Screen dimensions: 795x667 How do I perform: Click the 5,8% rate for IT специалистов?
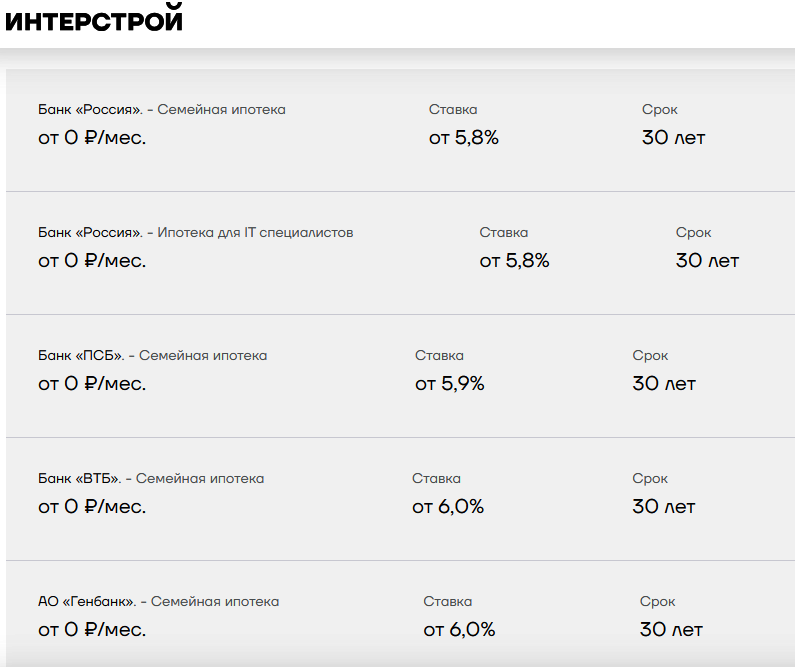[515, 261]
